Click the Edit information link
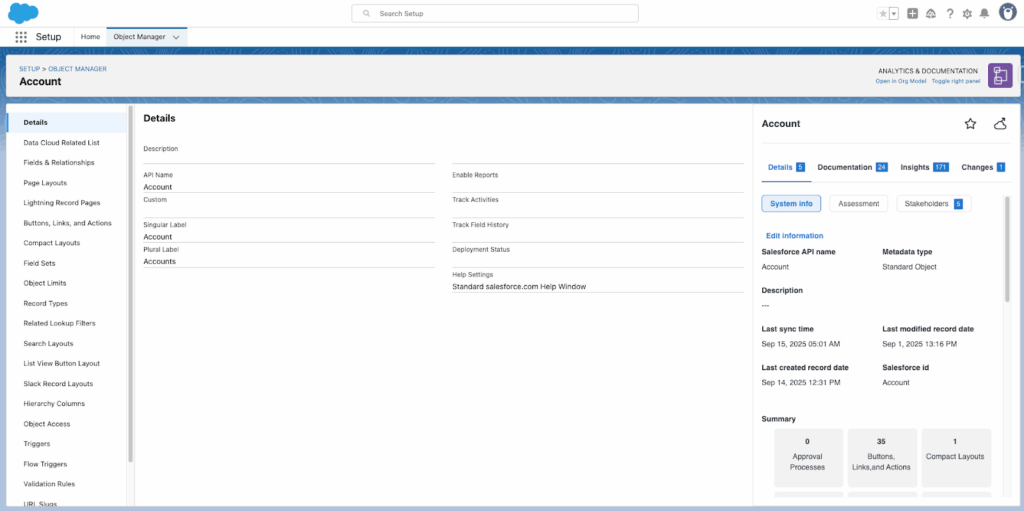 coord(794,236)
